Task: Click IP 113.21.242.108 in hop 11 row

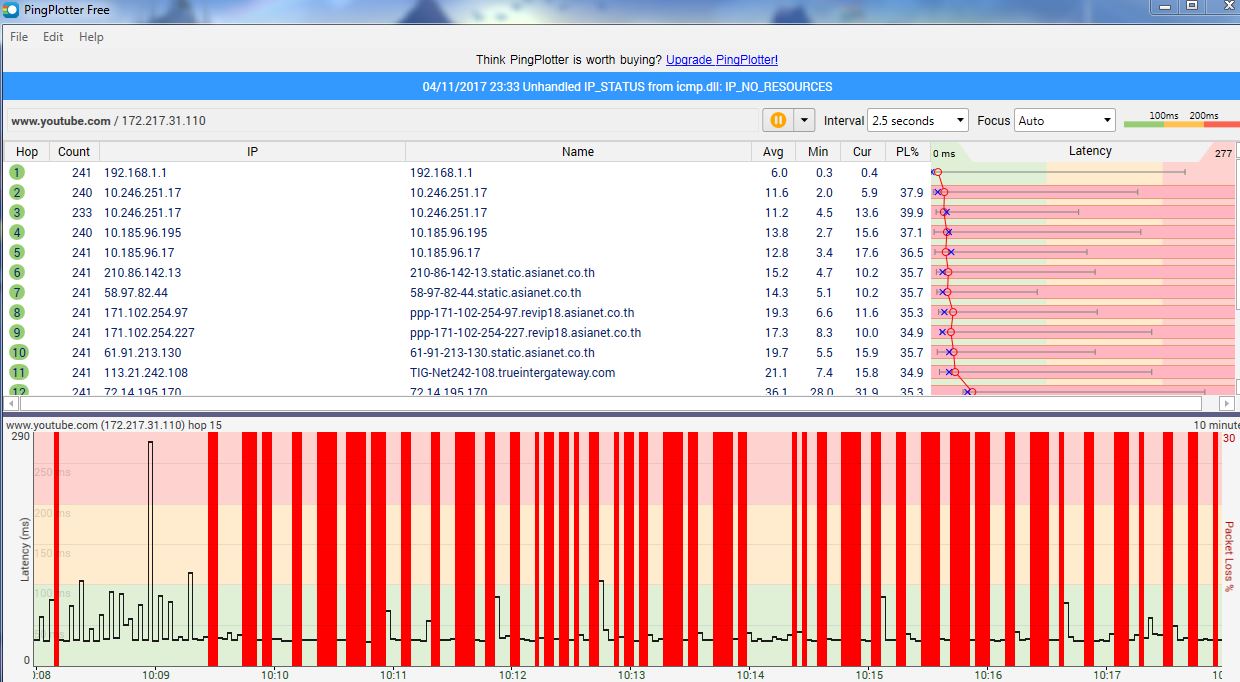Action: pyautogui.click(x=146, y=373)
